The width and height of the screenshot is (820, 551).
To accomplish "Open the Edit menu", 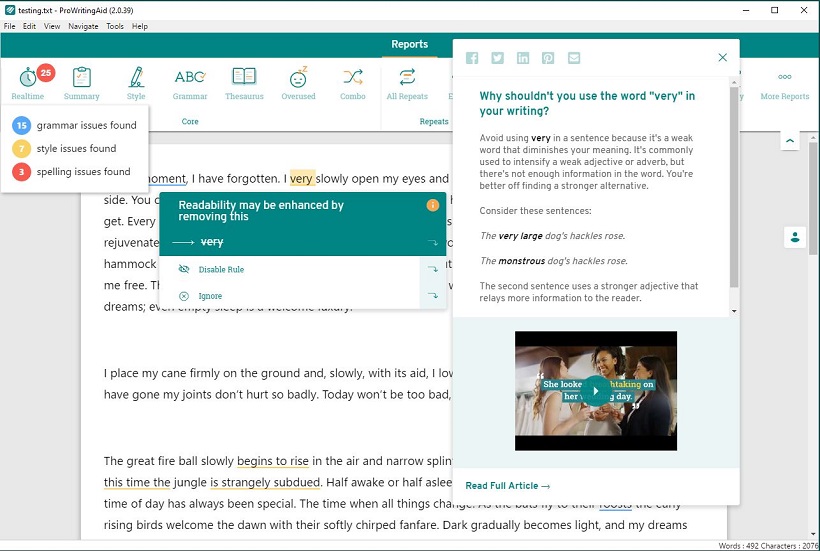I will (29, 26).
